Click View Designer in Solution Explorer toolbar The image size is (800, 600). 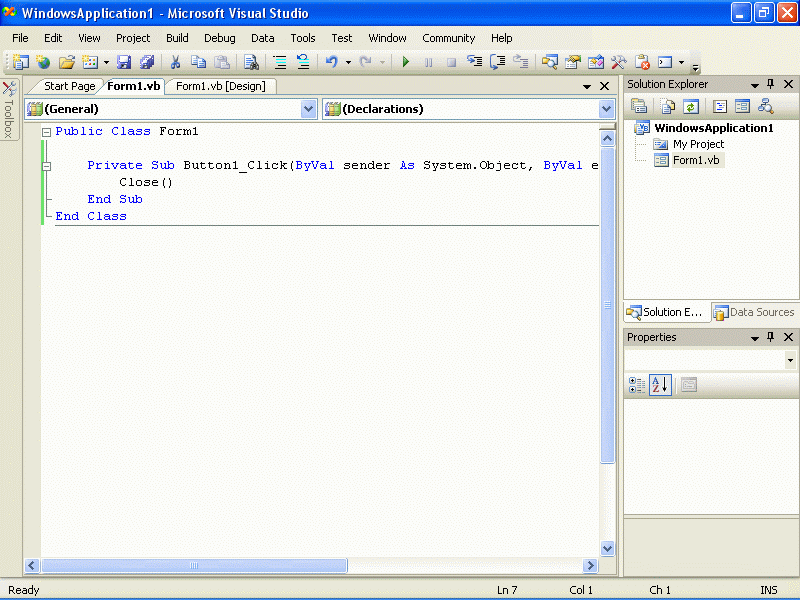[x=742, y=106]
